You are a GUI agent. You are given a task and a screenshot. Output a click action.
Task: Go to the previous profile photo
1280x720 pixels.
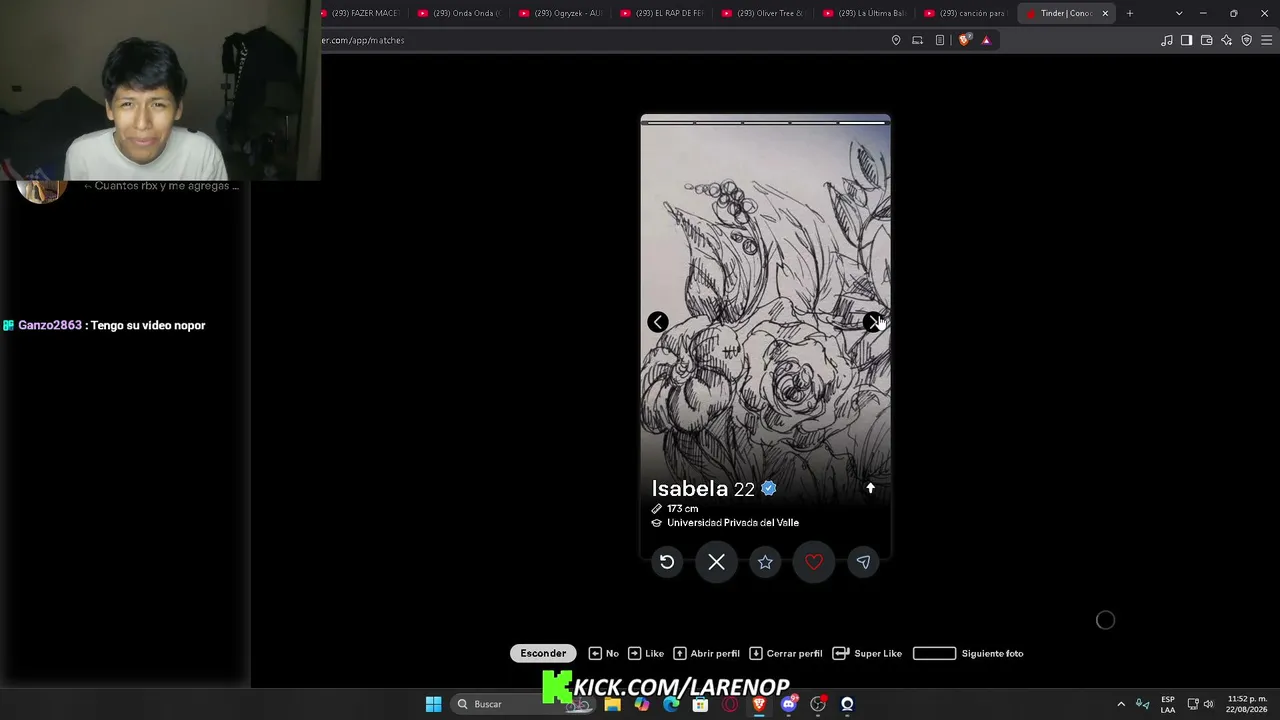[657, 322]
